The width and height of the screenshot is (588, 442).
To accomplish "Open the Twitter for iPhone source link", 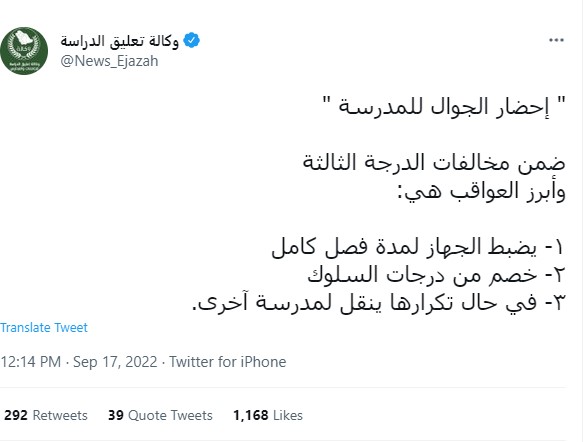I will (x=228, y=362).
